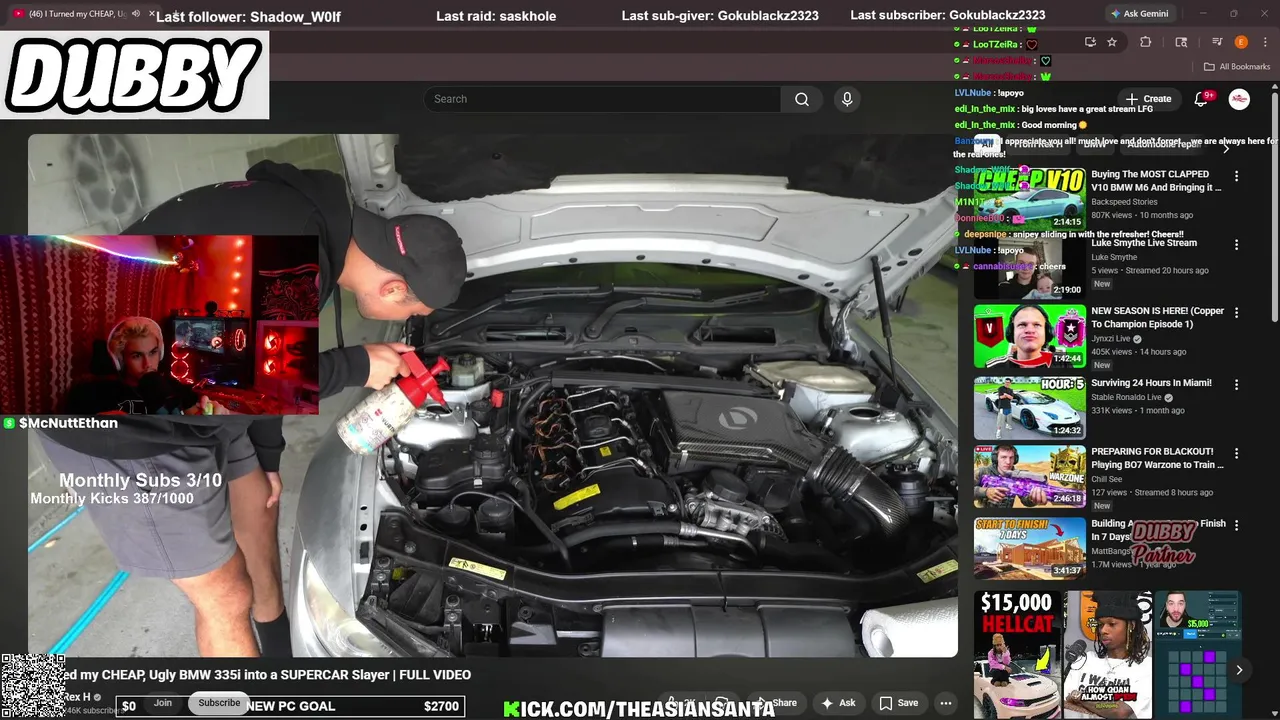Click the install app icon in address bar
This screenshot has height=720, width=1280.
click(1090, 42)
